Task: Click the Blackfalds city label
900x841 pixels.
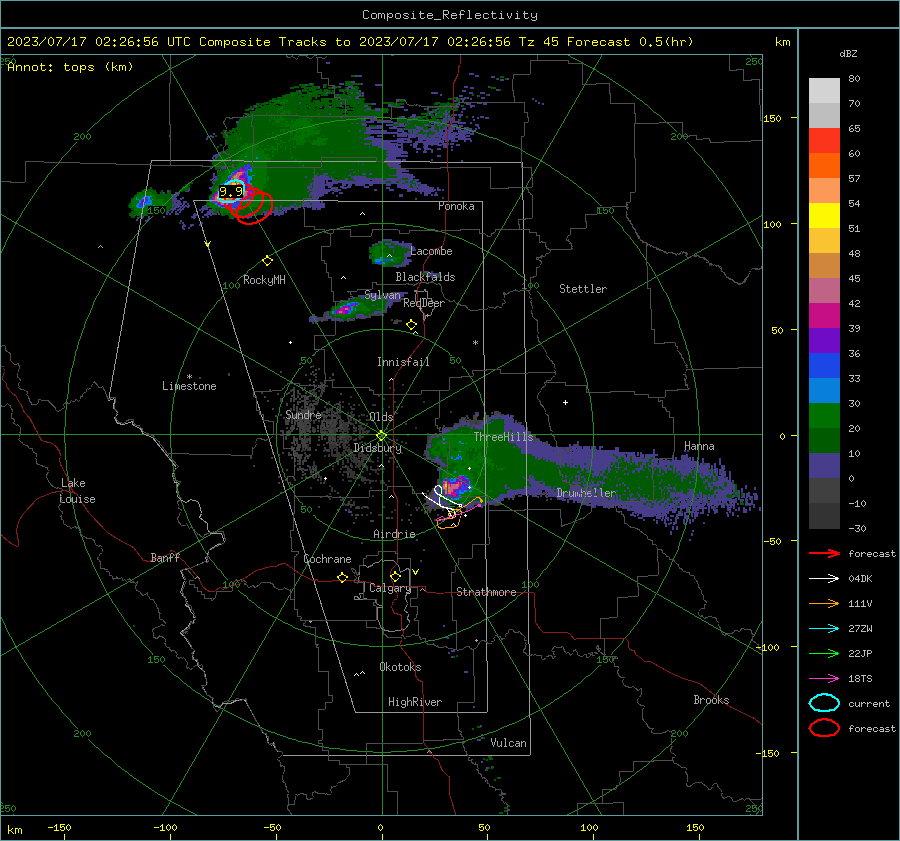Action: [x=425, y=277]
